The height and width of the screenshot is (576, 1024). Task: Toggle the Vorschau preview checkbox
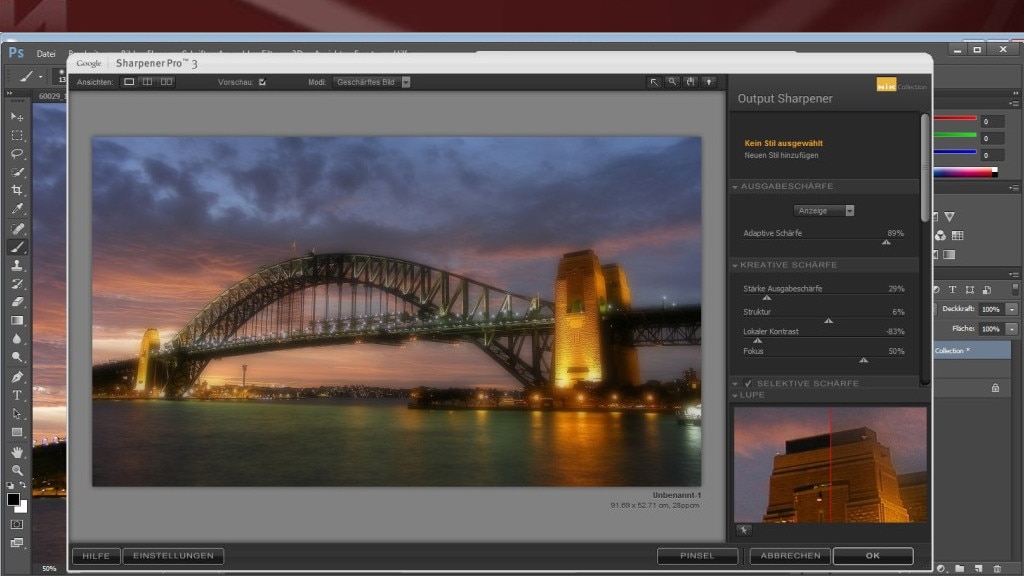pyautogui.click(x=263, y=82)
